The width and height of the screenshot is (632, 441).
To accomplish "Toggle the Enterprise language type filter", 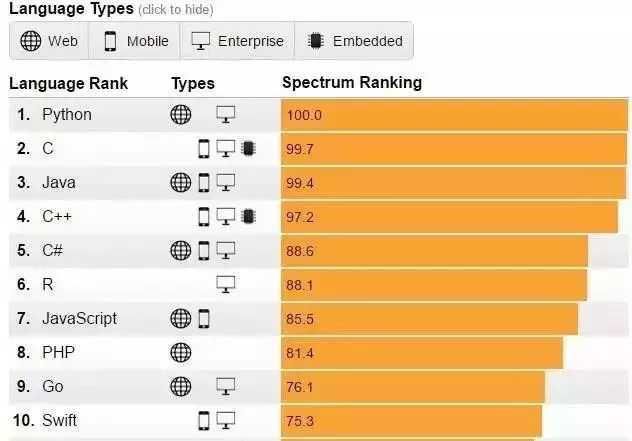I will [x=237, y=41].
